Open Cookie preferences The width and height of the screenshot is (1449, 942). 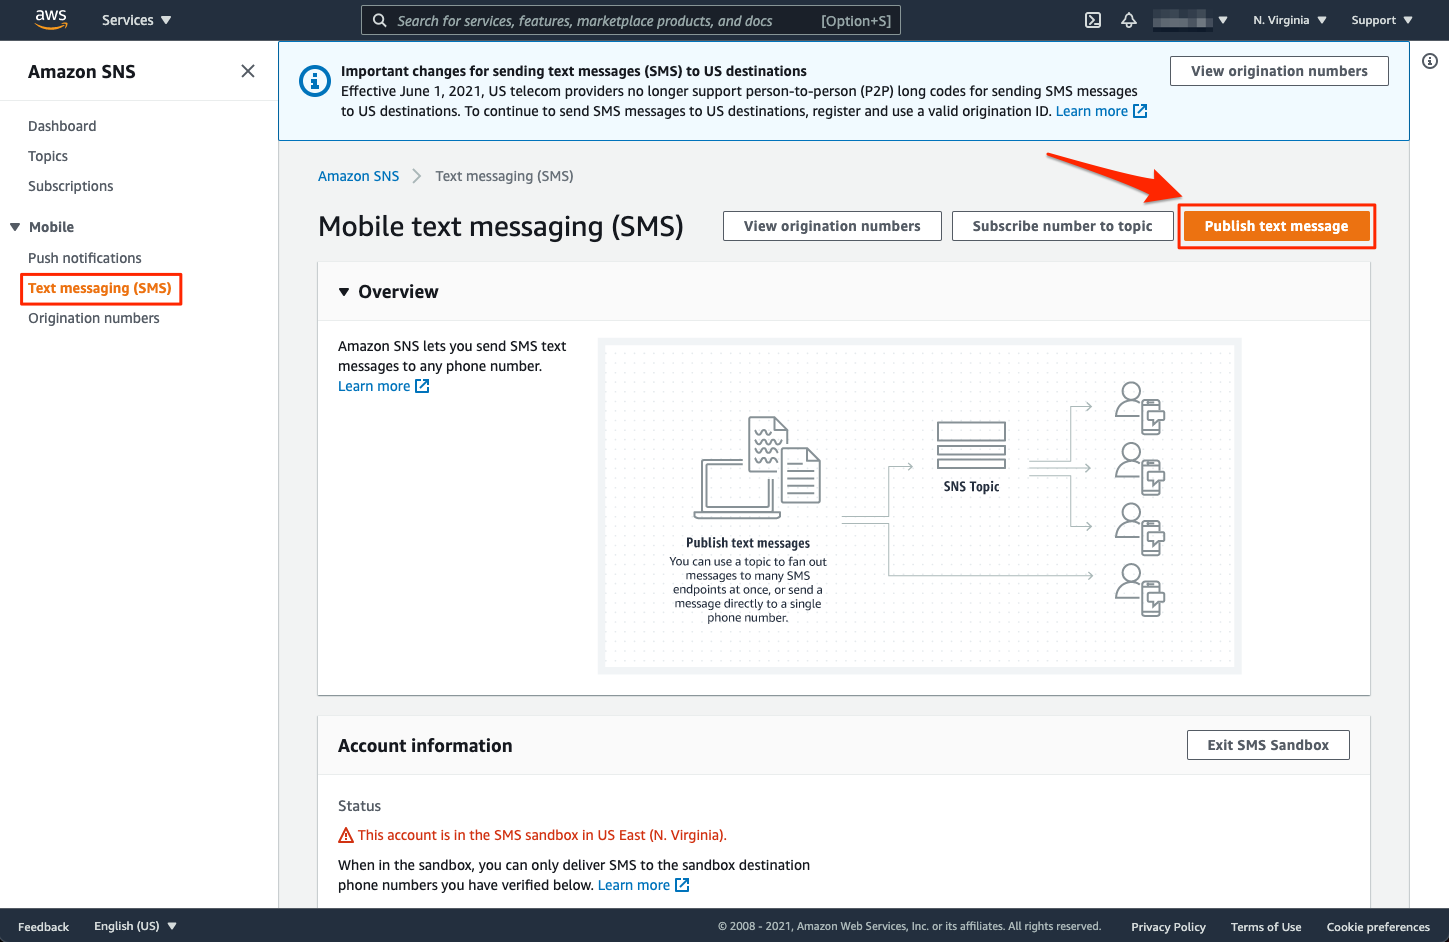point(1378,927)
